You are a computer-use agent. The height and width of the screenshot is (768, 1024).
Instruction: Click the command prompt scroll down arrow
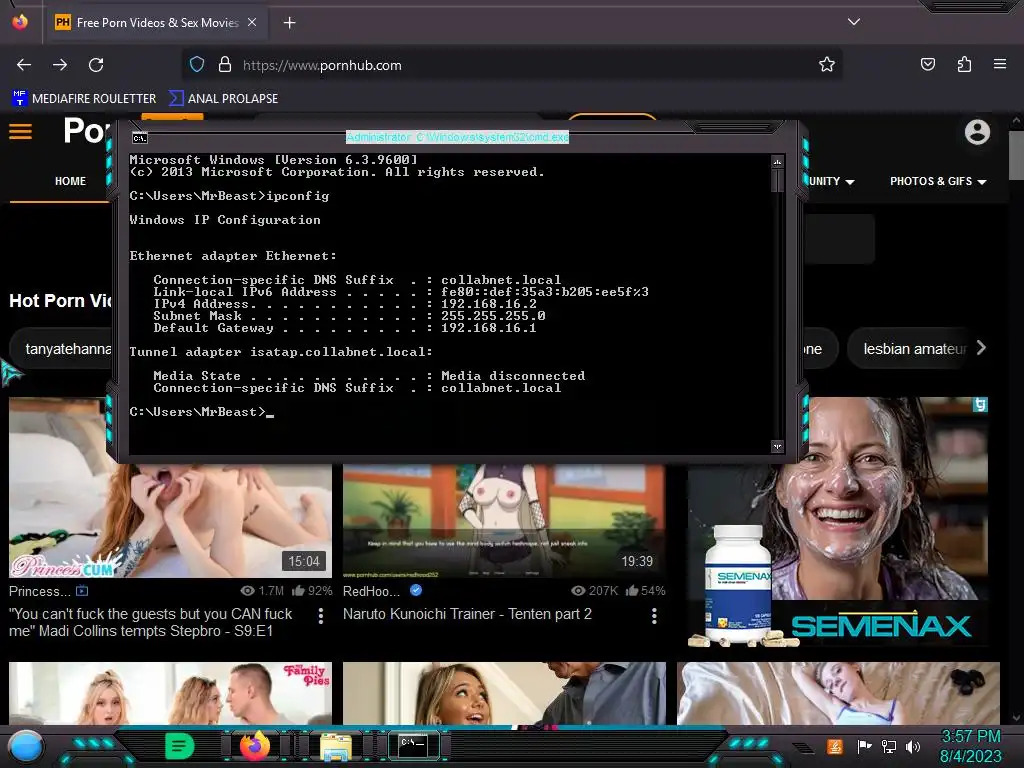click(777, 447)
